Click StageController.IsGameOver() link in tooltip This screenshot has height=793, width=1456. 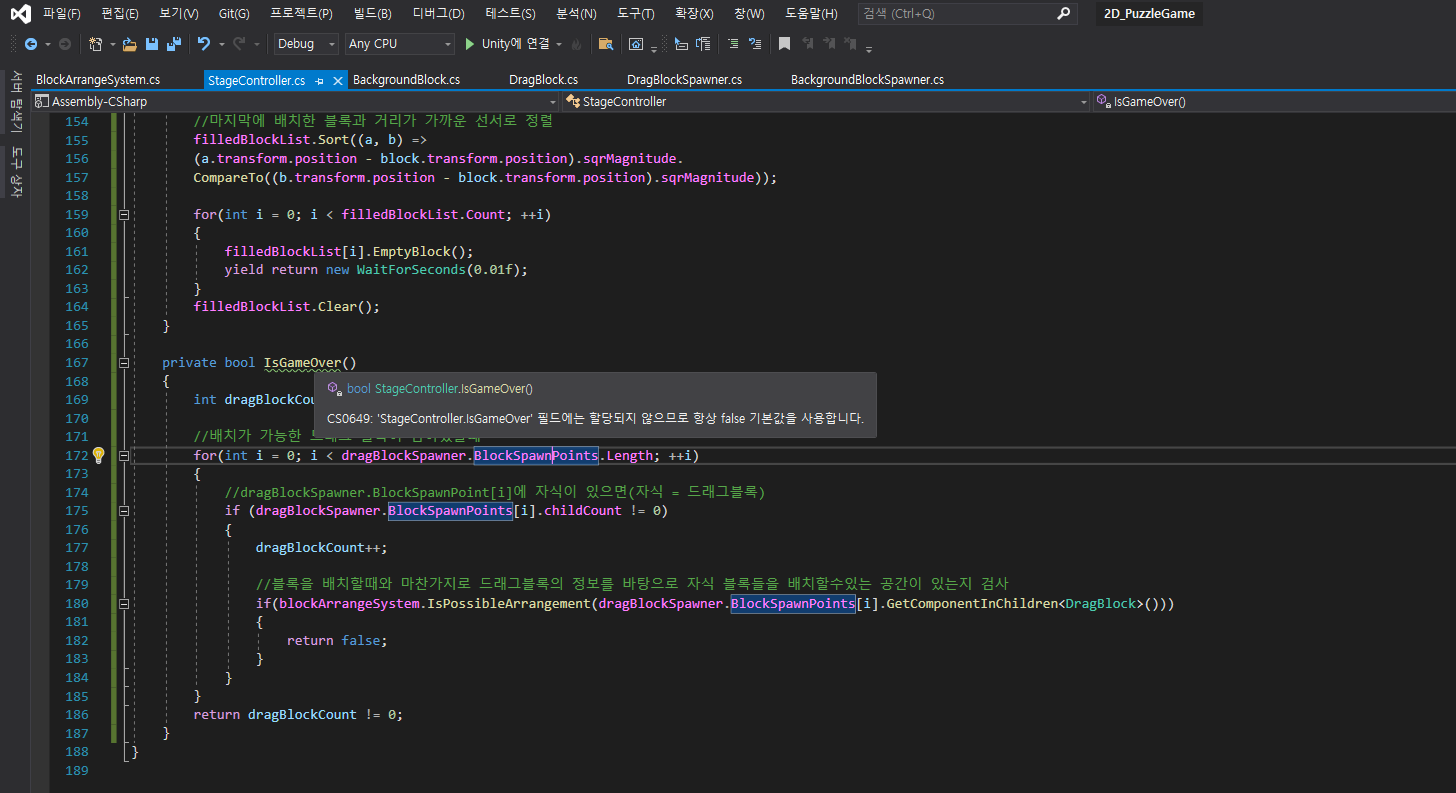[454, 388]
